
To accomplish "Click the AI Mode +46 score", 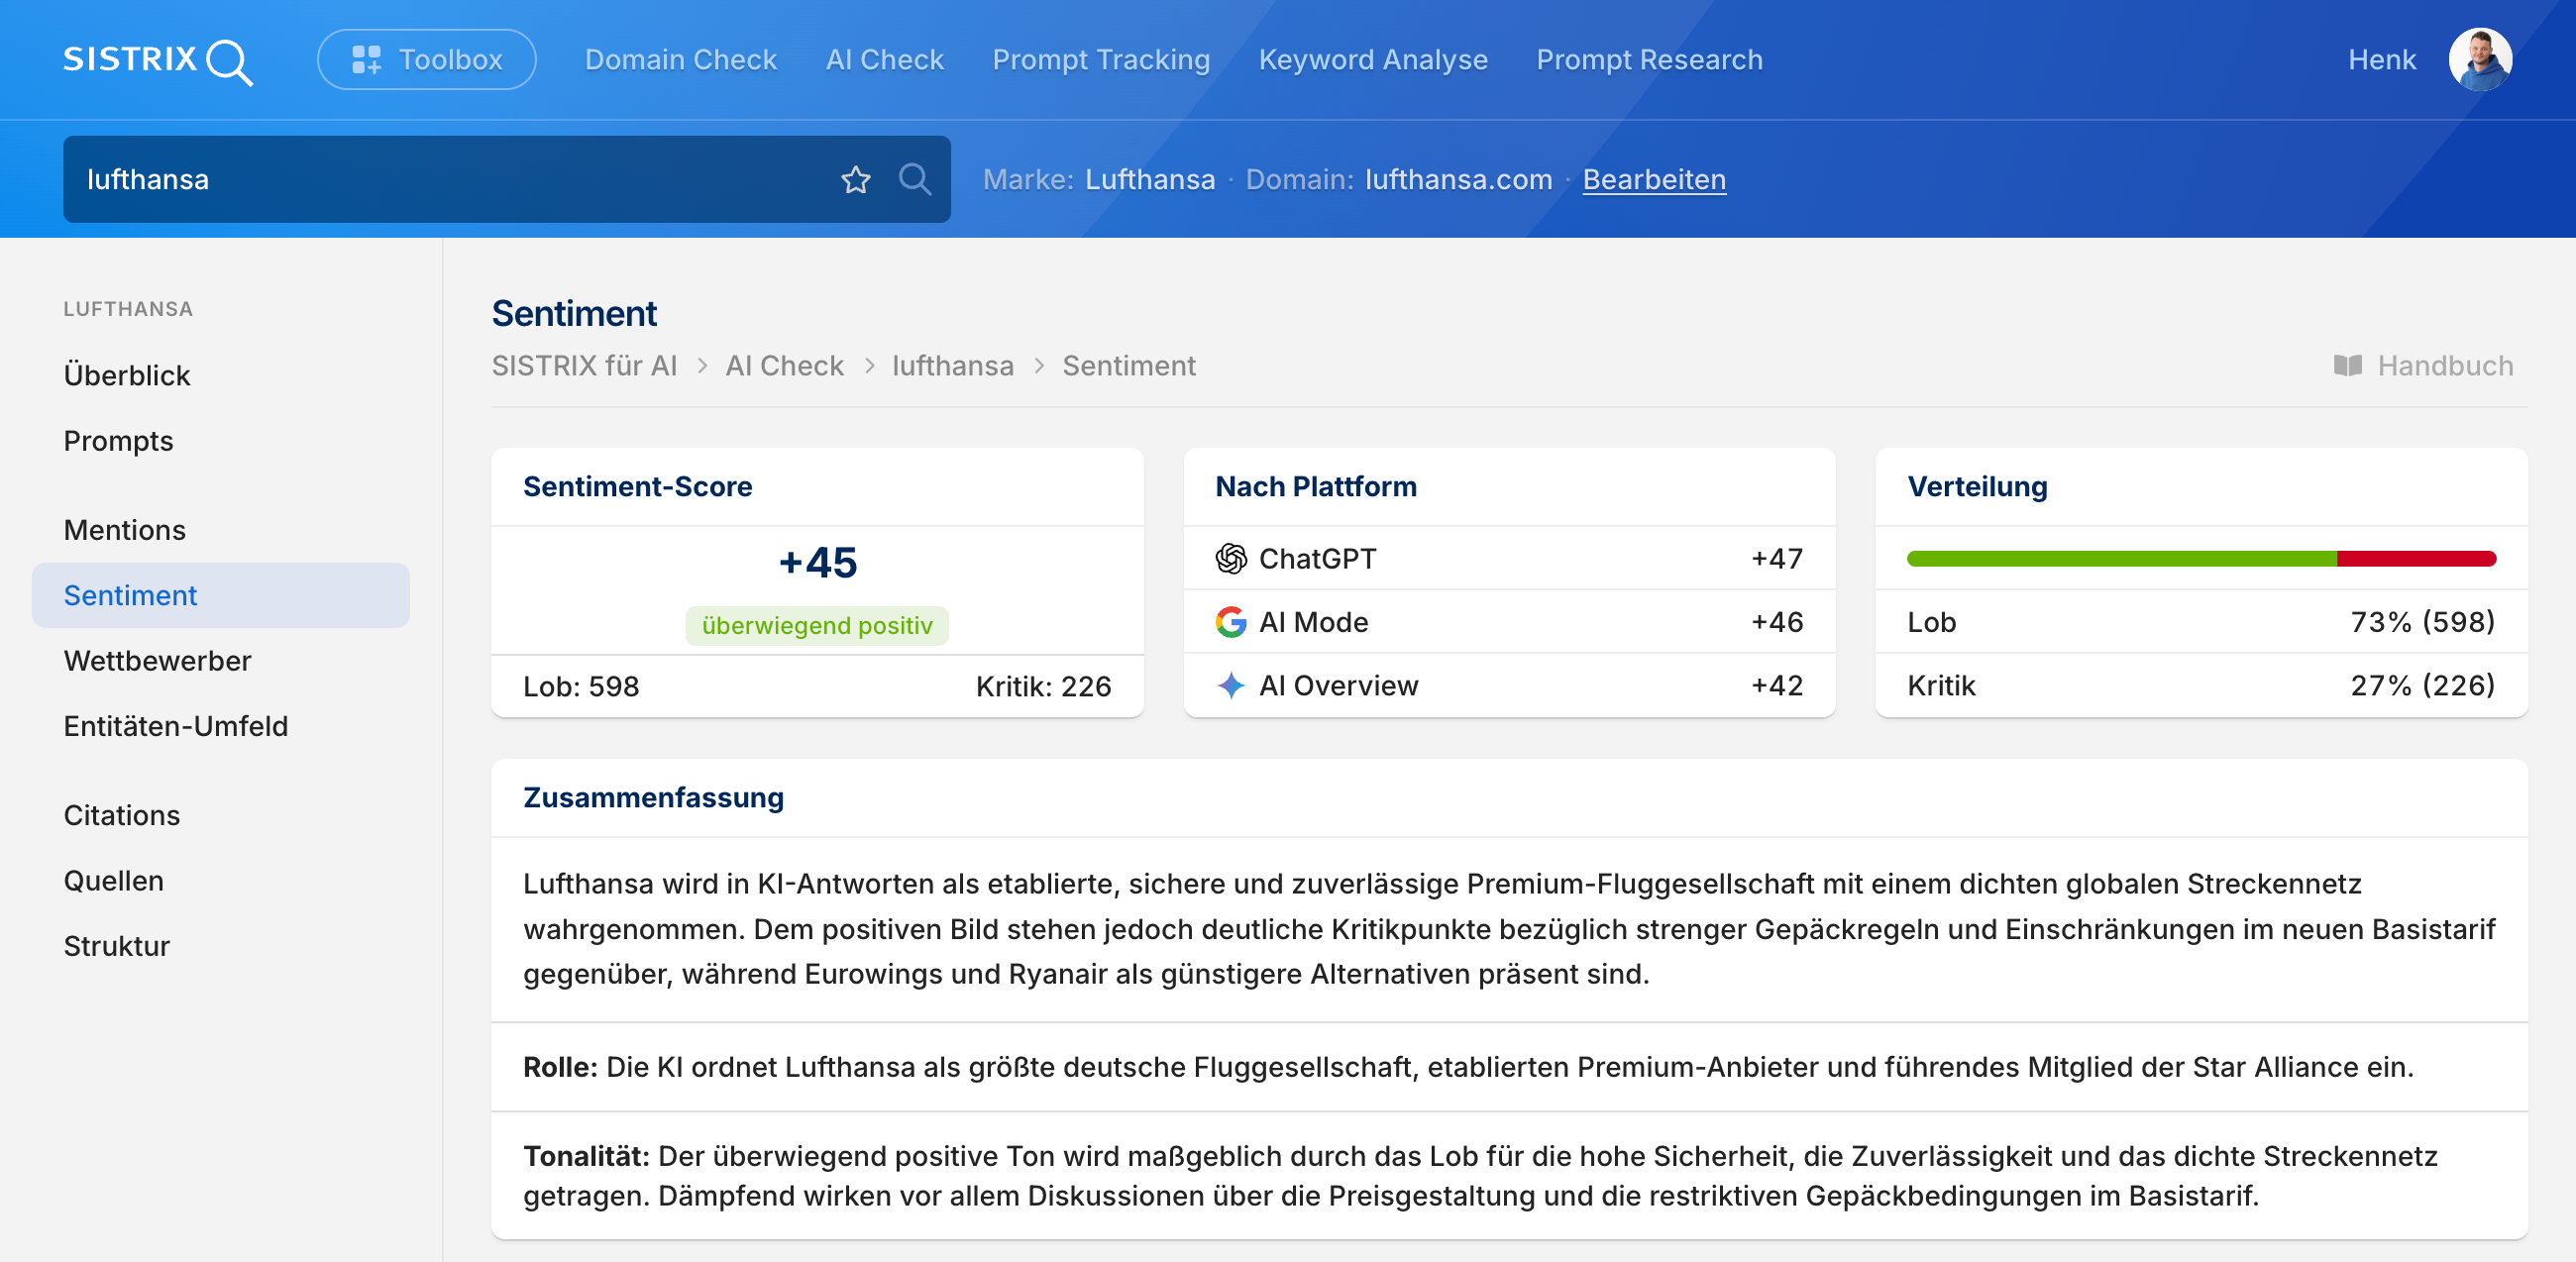I will (x=1776, y=622).
